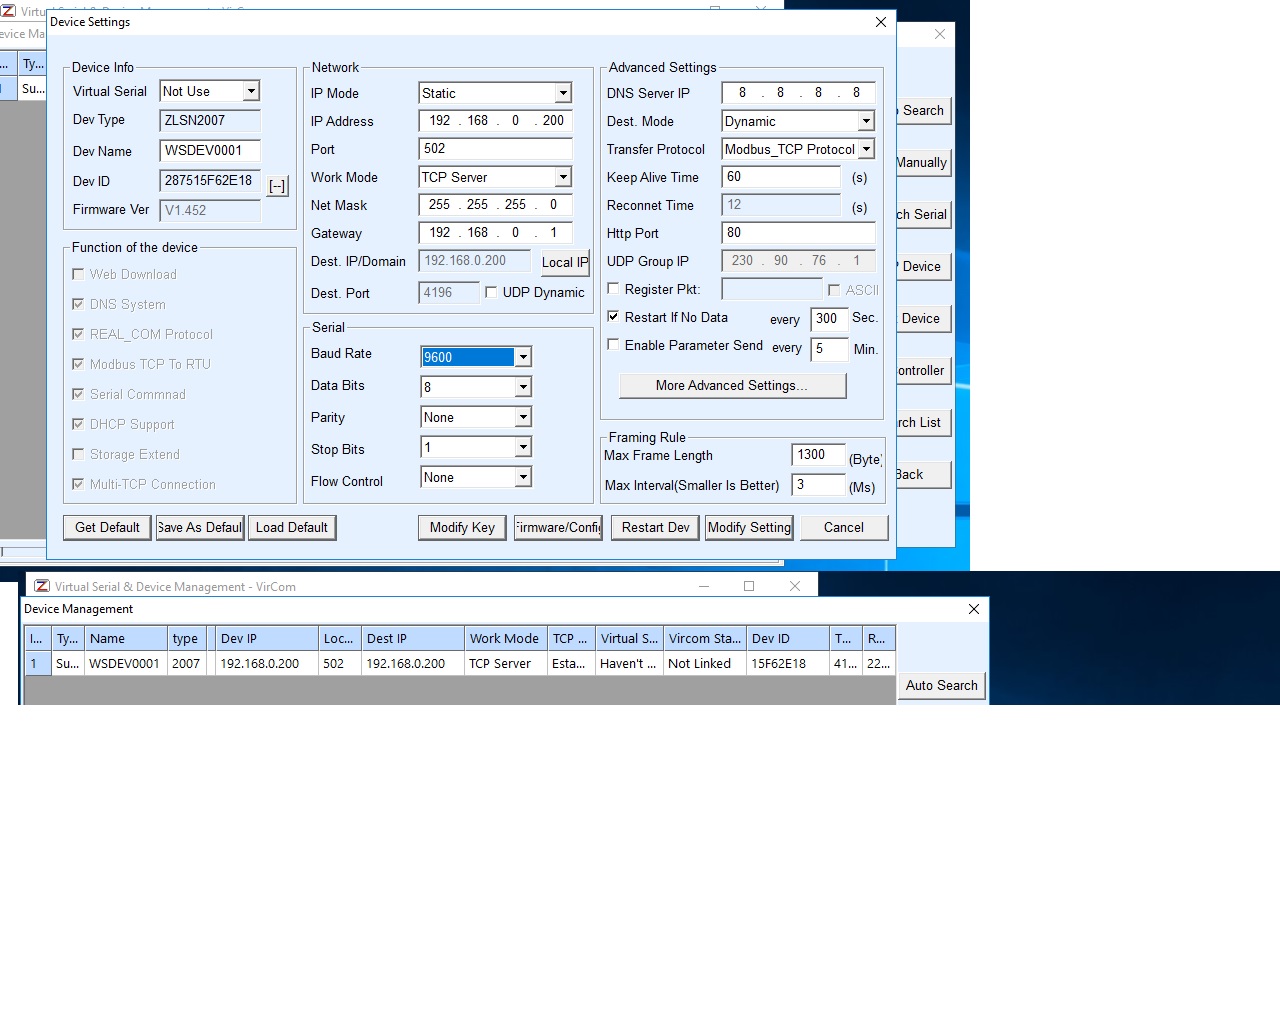
Task: Expand the IP Mode combo box
Action: coord(563,93)
